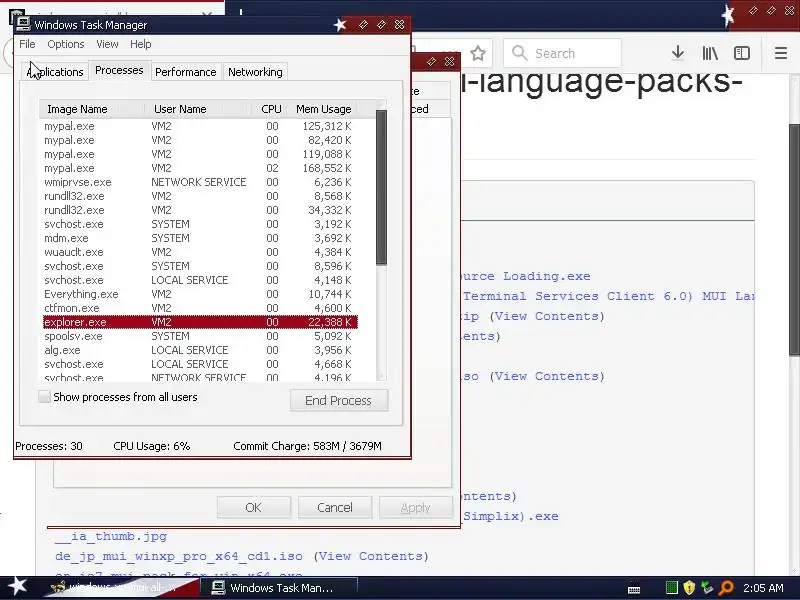Click the network connection tray icon

click(x=707, y=588)
